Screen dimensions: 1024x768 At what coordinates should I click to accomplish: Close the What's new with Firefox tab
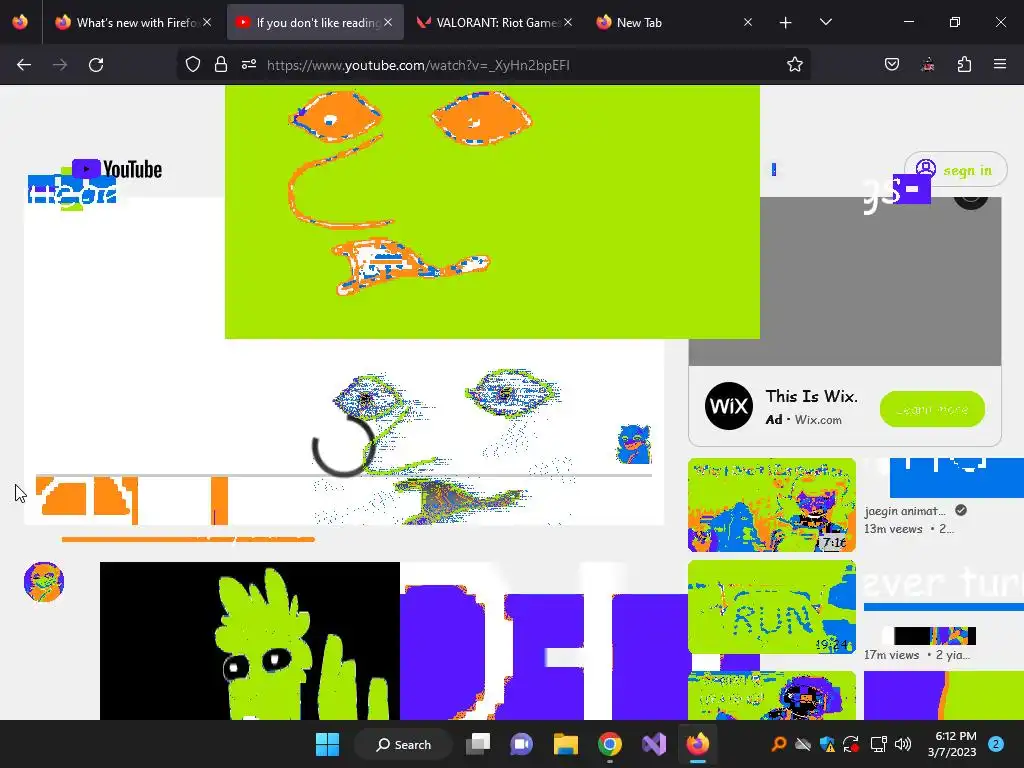(x=207, y=22)
